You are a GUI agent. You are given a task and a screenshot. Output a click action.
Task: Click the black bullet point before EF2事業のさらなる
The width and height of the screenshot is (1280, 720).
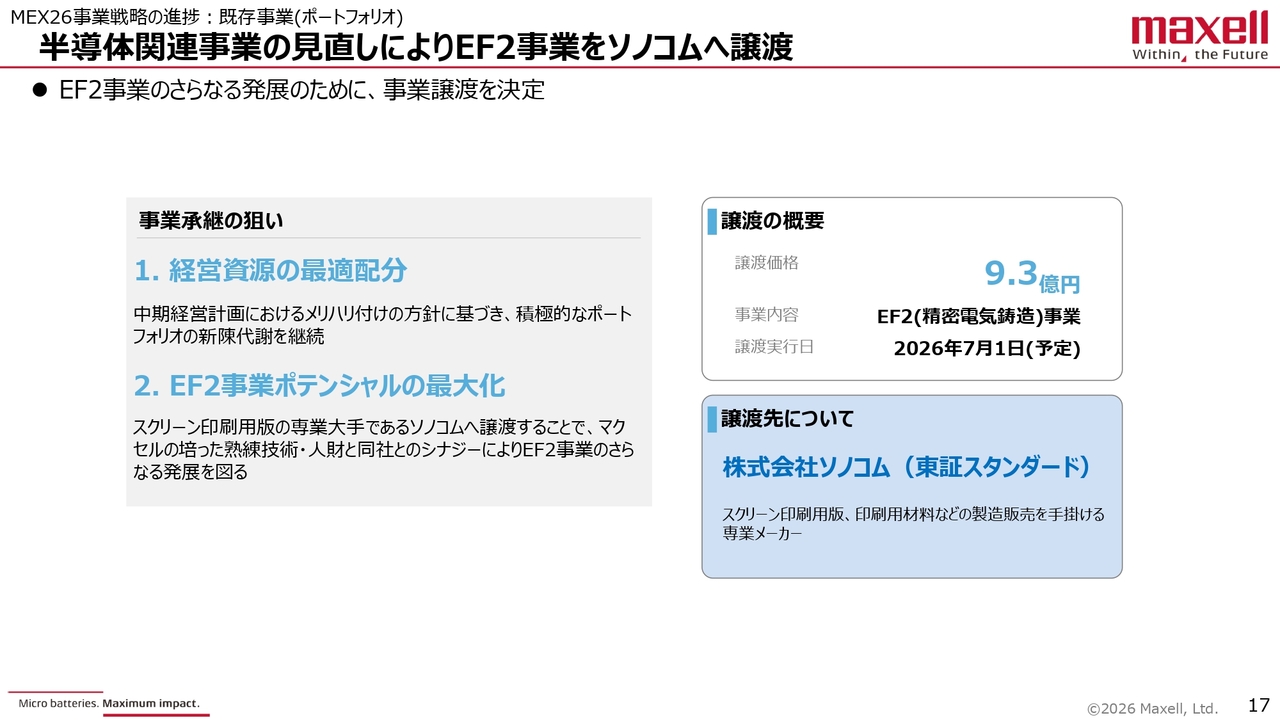click(x=40, y=90)
